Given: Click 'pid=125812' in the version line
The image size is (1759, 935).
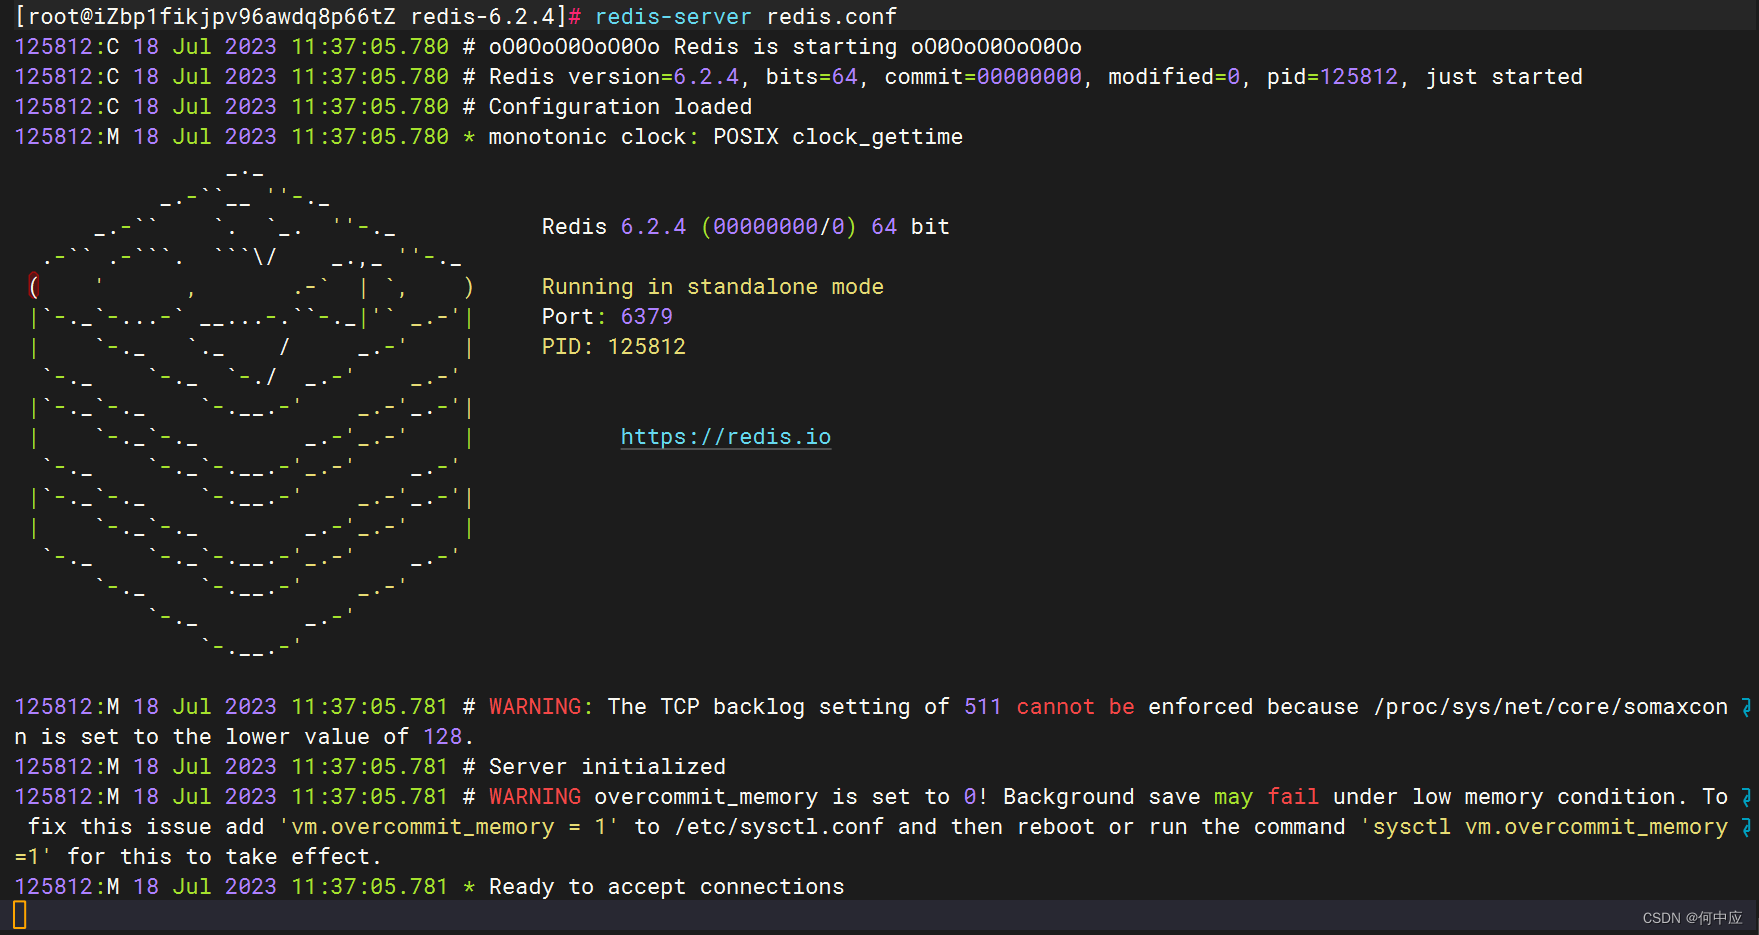Looking at the screenshot, I should (x=1332, y=77).
